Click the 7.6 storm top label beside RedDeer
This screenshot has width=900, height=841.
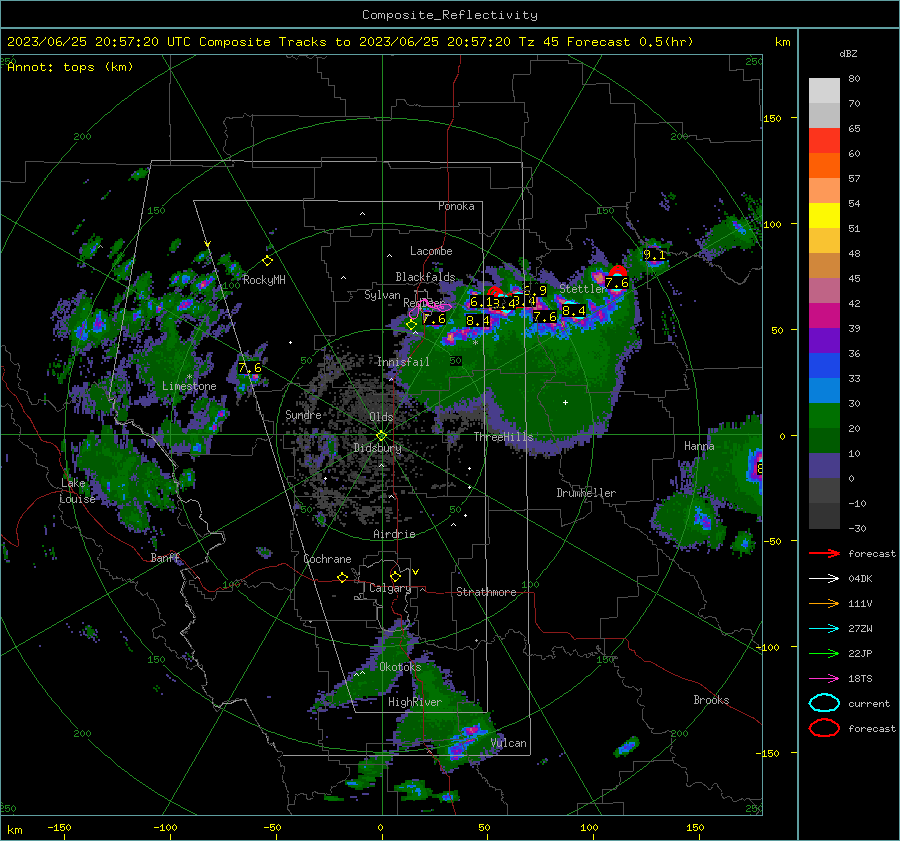coord(434,319)
